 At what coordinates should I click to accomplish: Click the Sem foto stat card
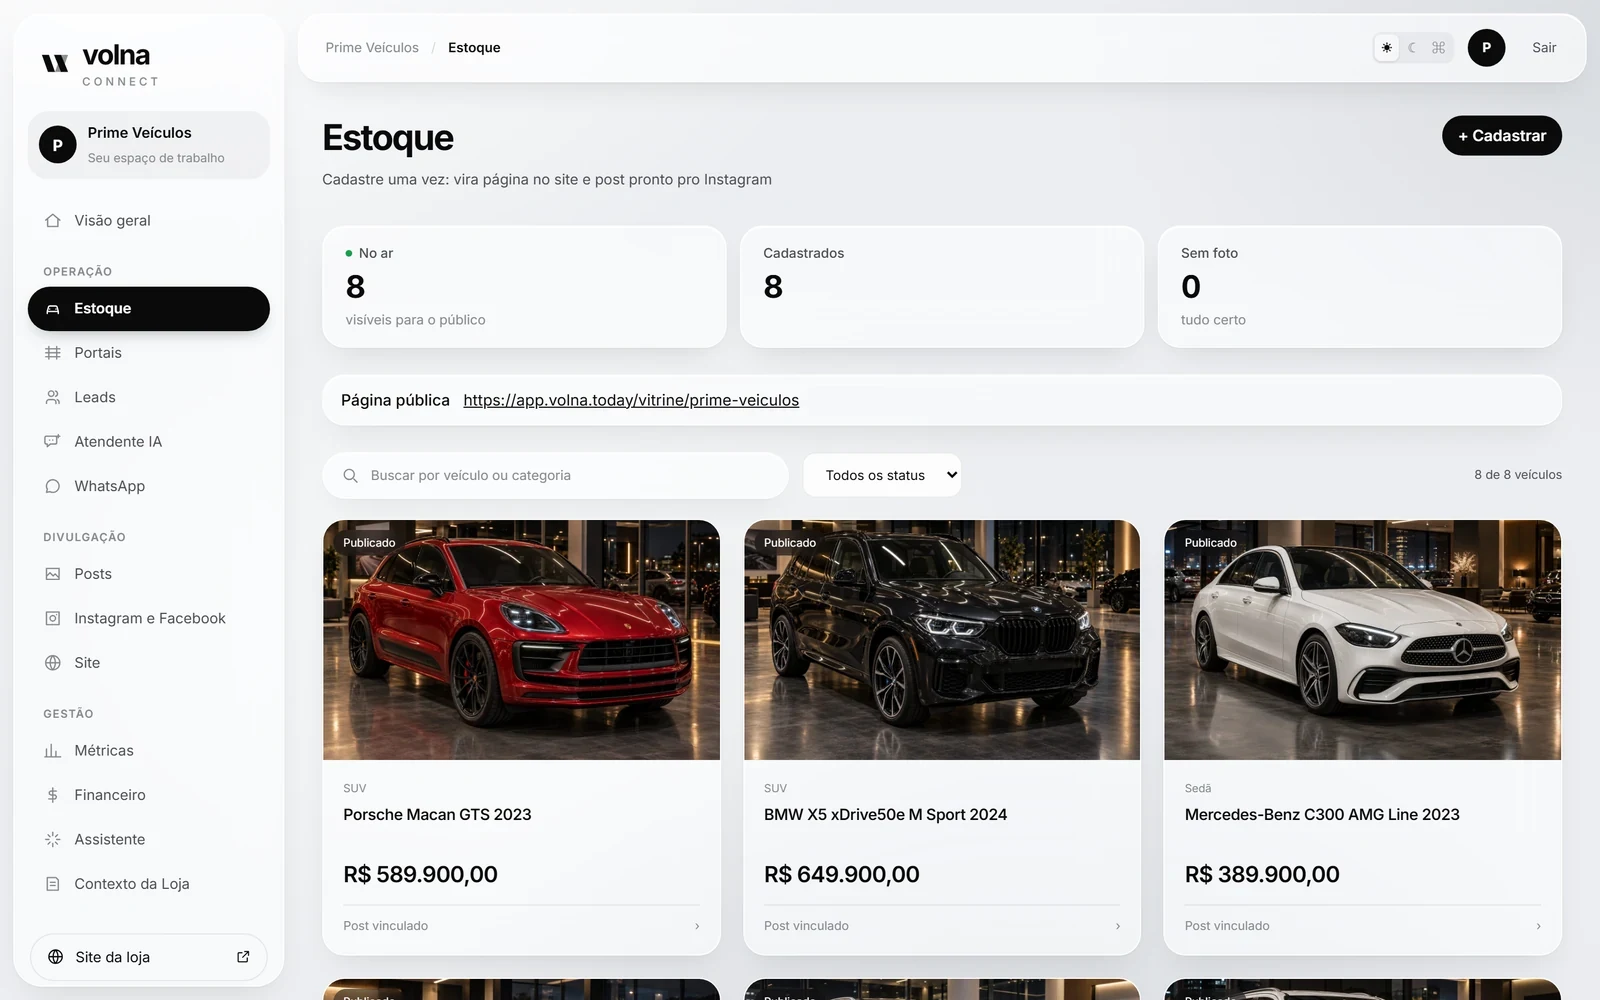1360,287
